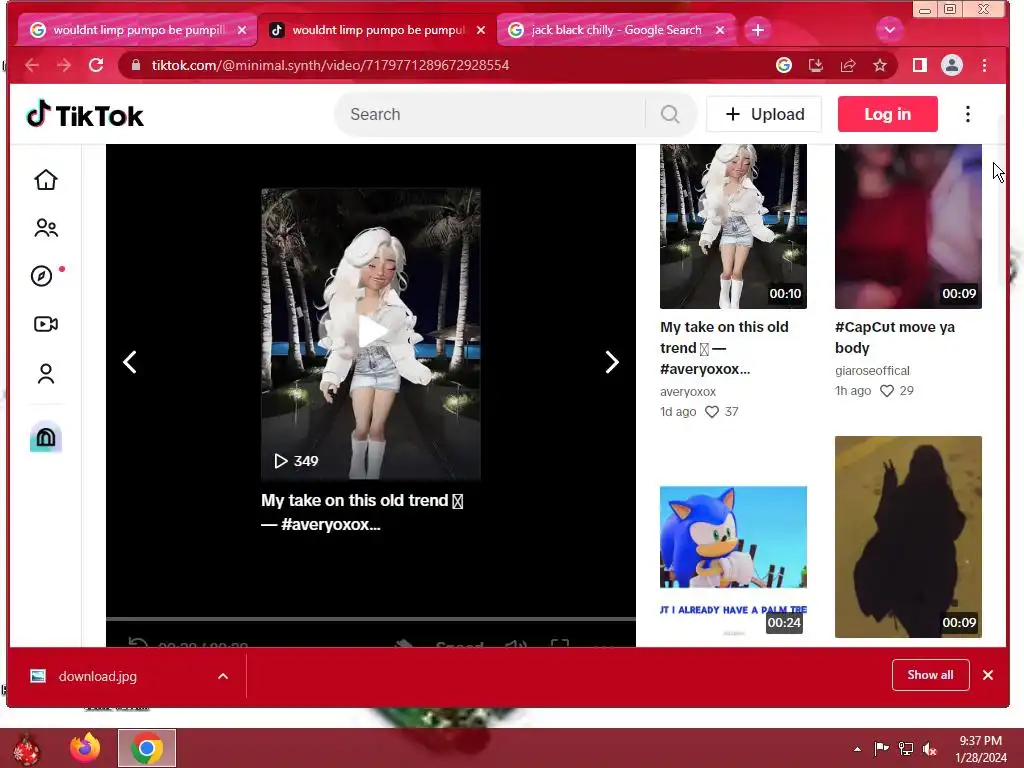Open the #CapCut move ya body thumbnail
Viewport: 1024px width, 768px height.
(908, 226)
